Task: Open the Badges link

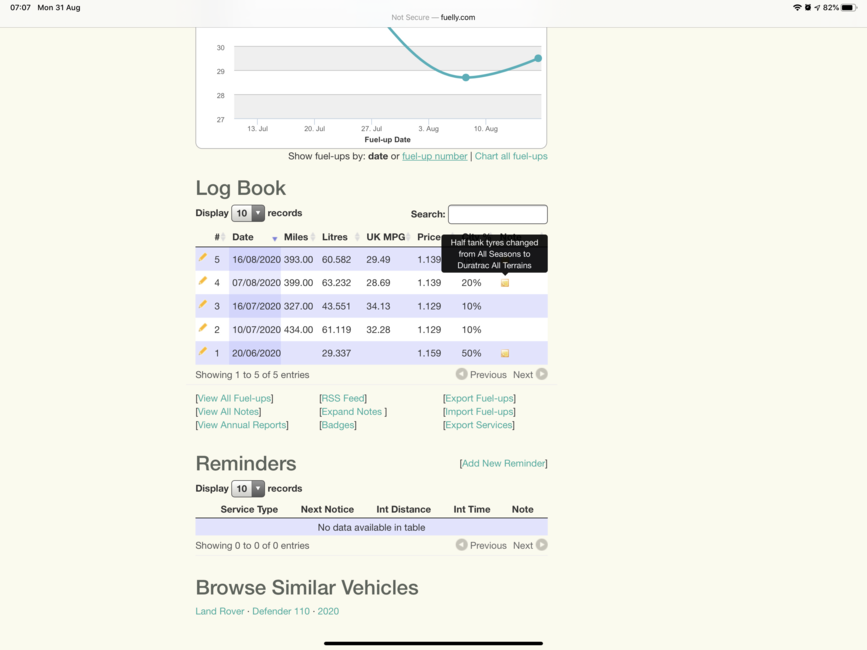Action: 338,425
